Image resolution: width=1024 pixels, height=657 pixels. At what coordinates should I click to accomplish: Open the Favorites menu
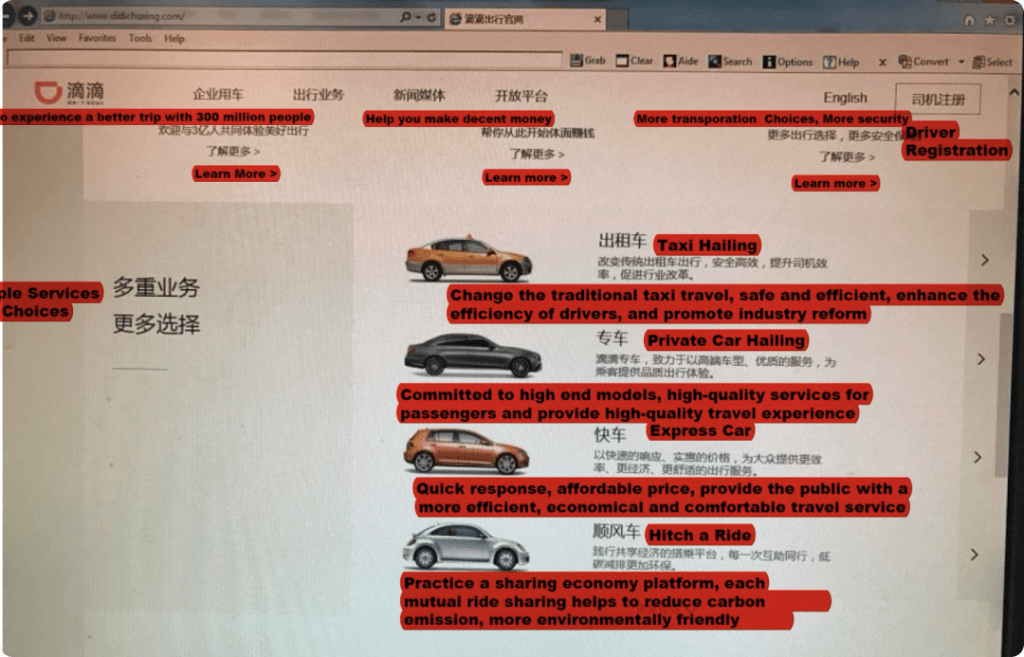[97, 38]
